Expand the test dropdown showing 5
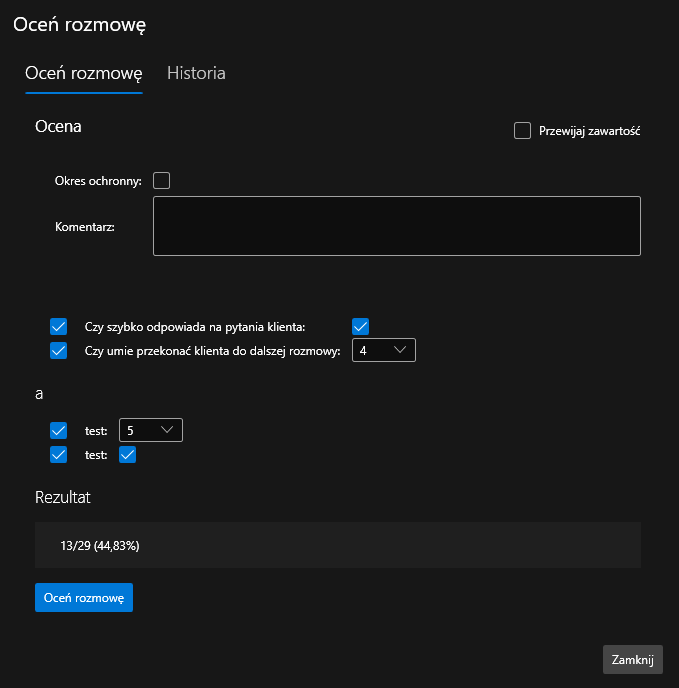 [x=150, y=430]
